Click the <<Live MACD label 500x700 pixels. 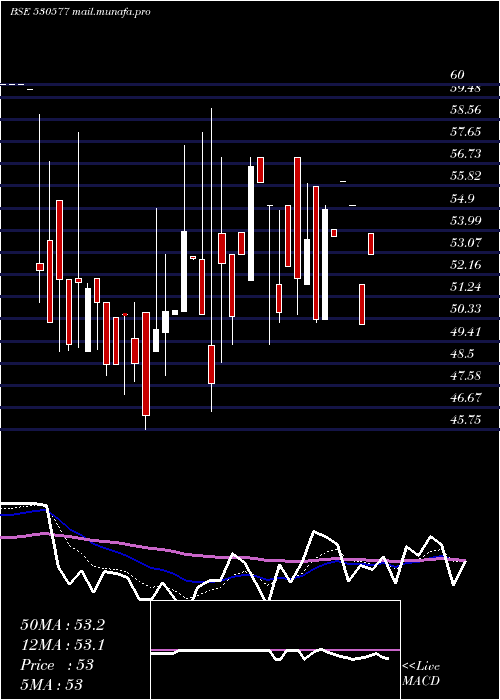pyautogui.click(x=421, y=674)
